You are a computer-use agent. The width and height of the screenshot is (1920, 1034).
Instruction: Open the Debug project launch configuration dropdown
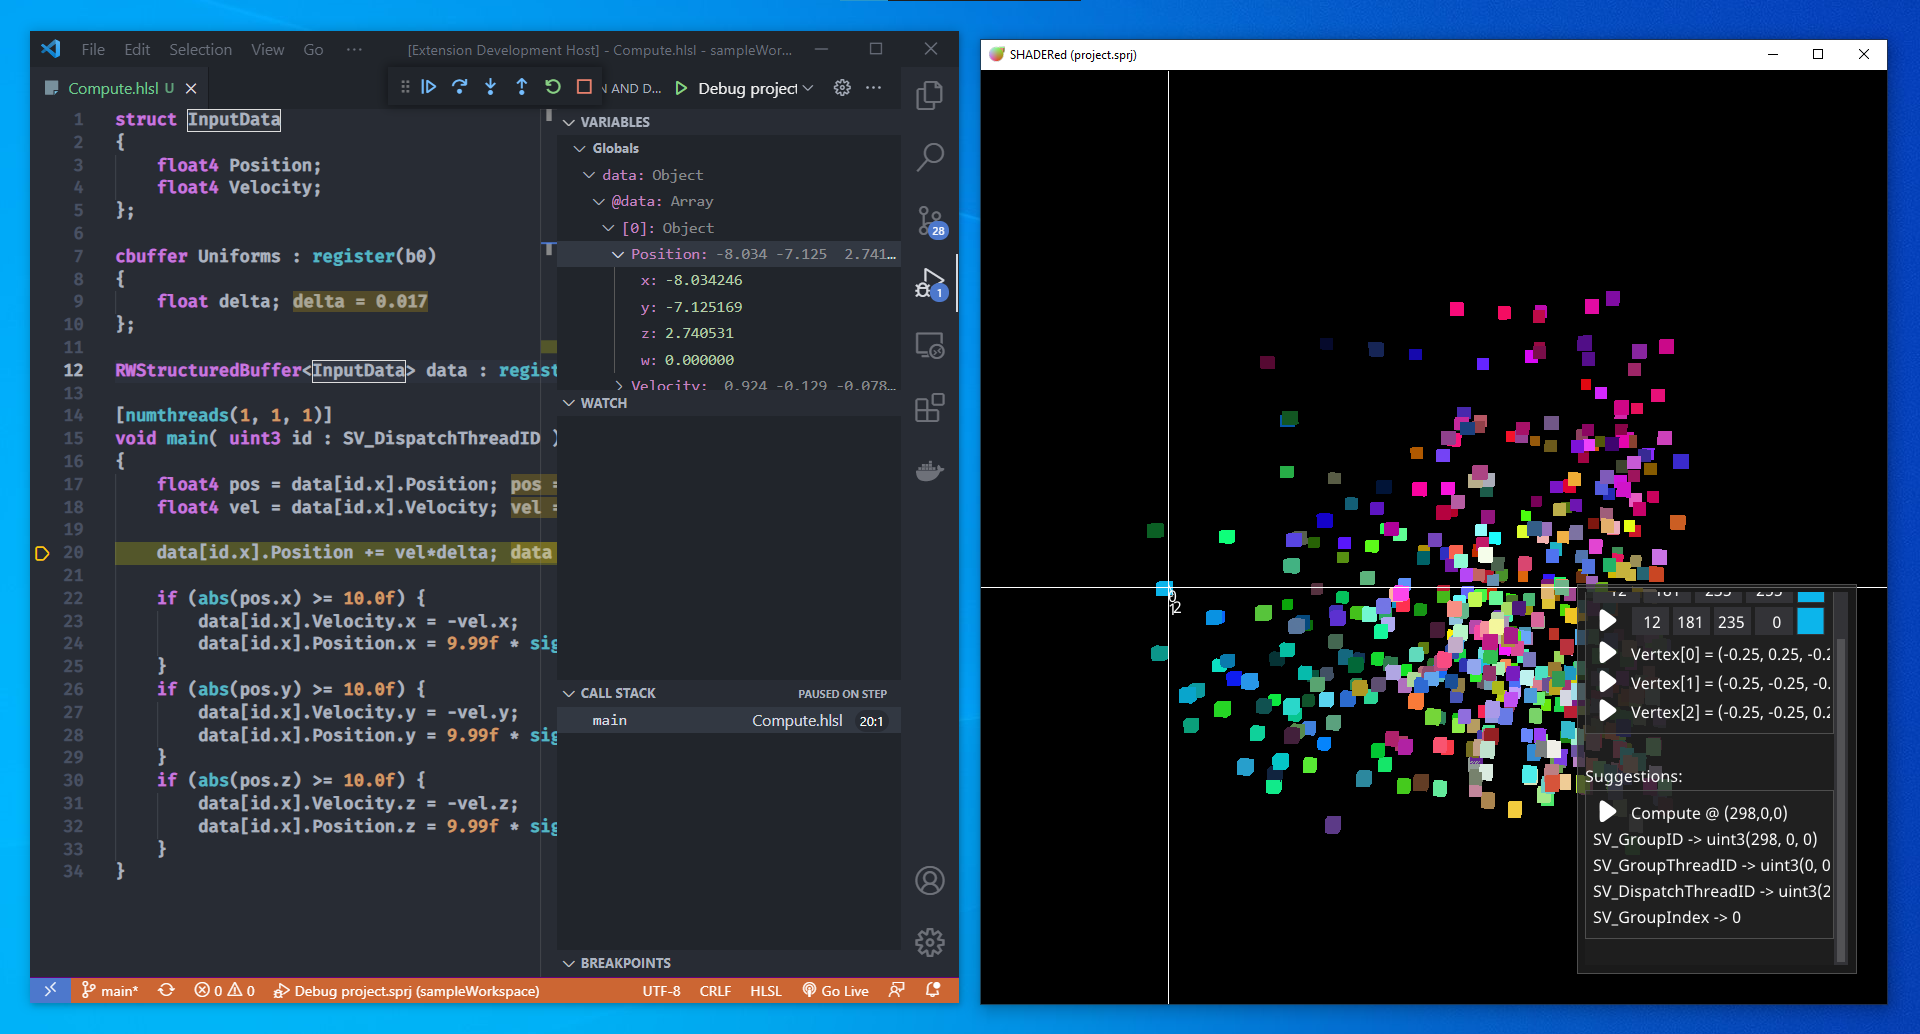coord(809,88)
